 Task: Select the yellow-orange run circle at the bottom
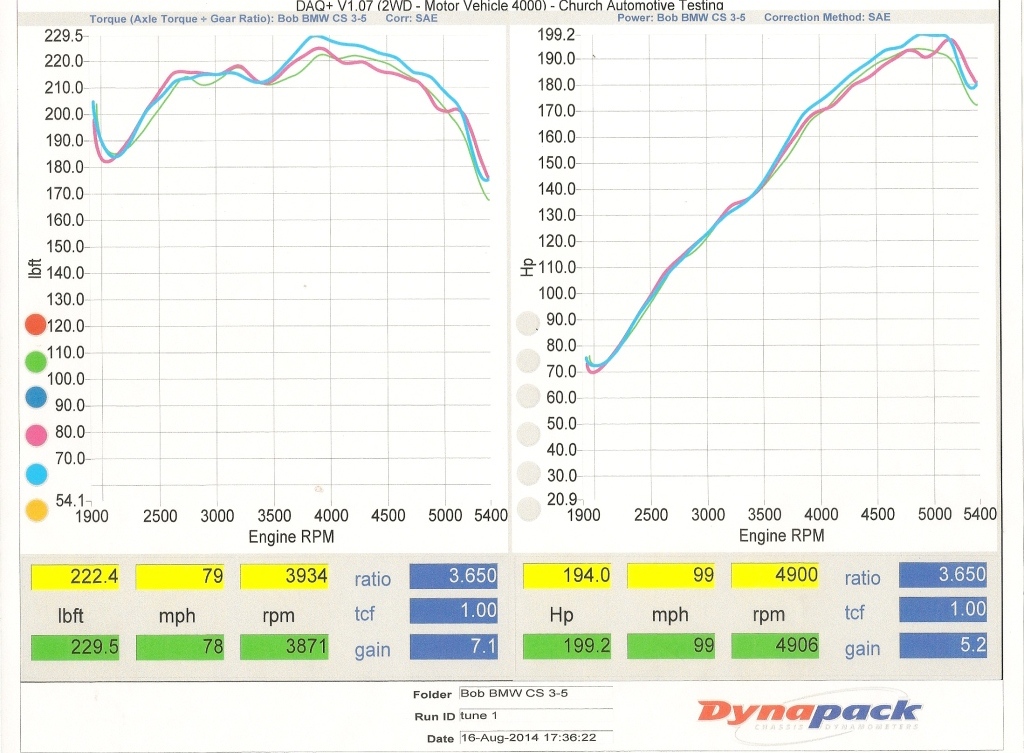(35, 510)
